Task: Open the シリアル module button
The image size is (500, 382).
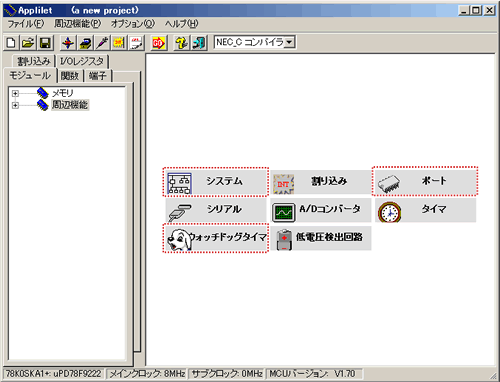Action: pos(216,210)
